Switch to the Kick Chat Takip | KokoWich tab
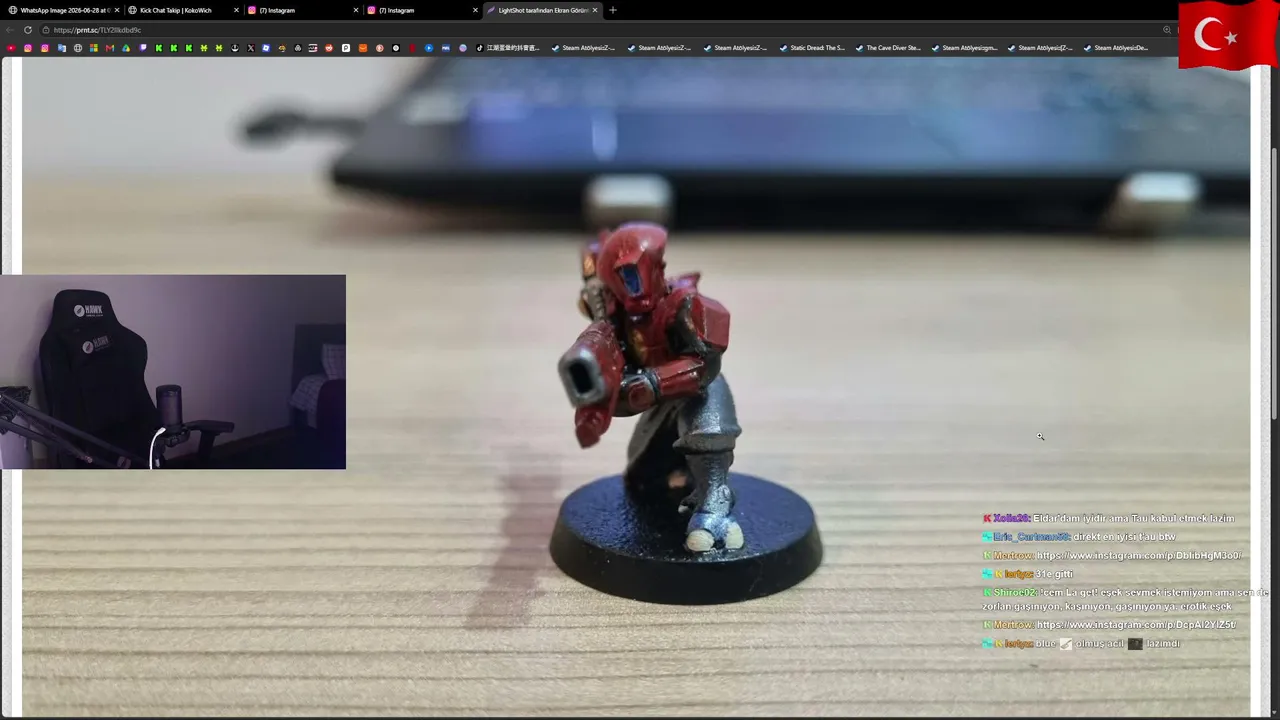 (x=184, y=10)
